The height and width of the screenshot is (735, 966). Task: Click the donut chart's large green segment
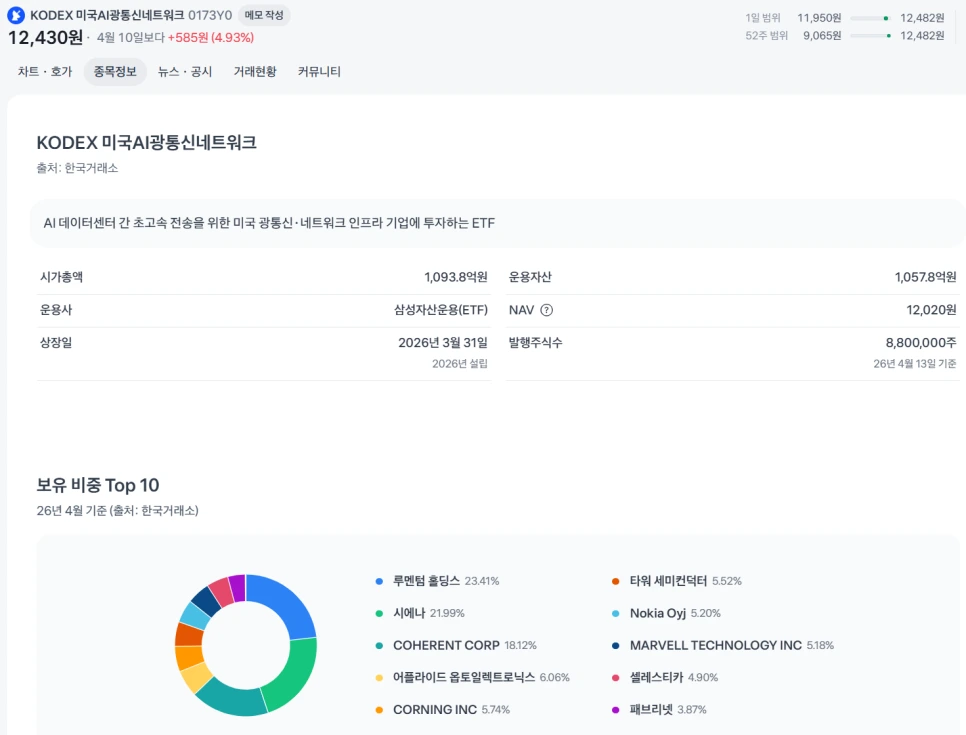[x=293, y=675]
